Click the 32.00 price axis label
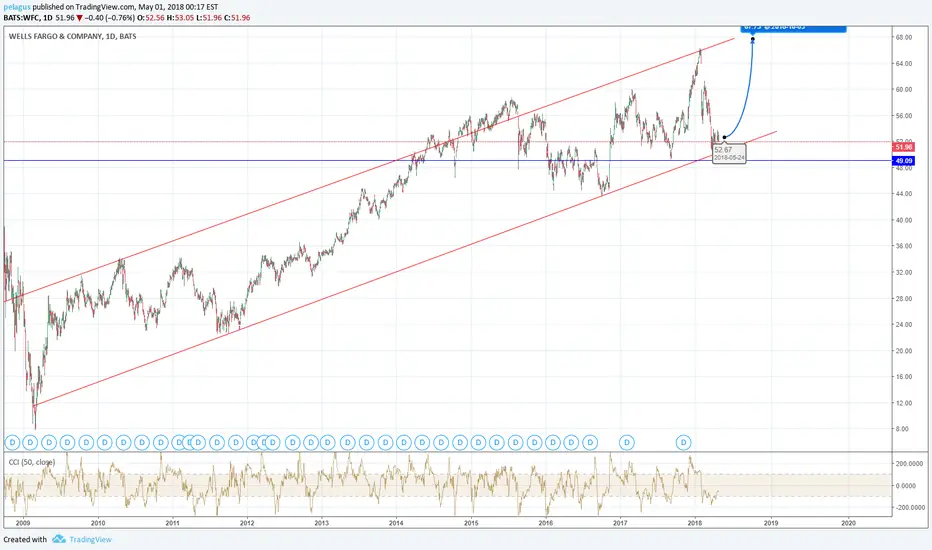This screenshot has height=550, width=932. (903, 272)
